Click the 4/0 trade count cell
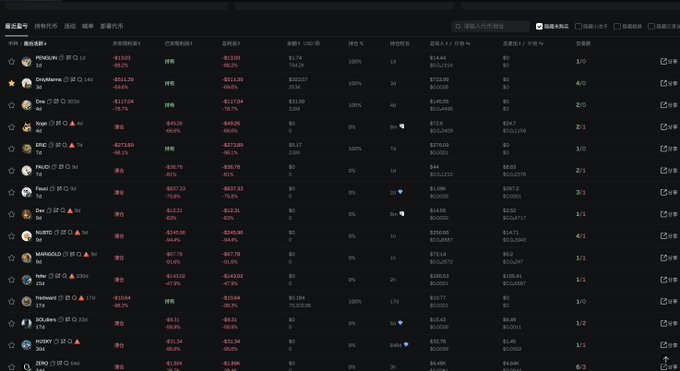 tap(581, 83)
